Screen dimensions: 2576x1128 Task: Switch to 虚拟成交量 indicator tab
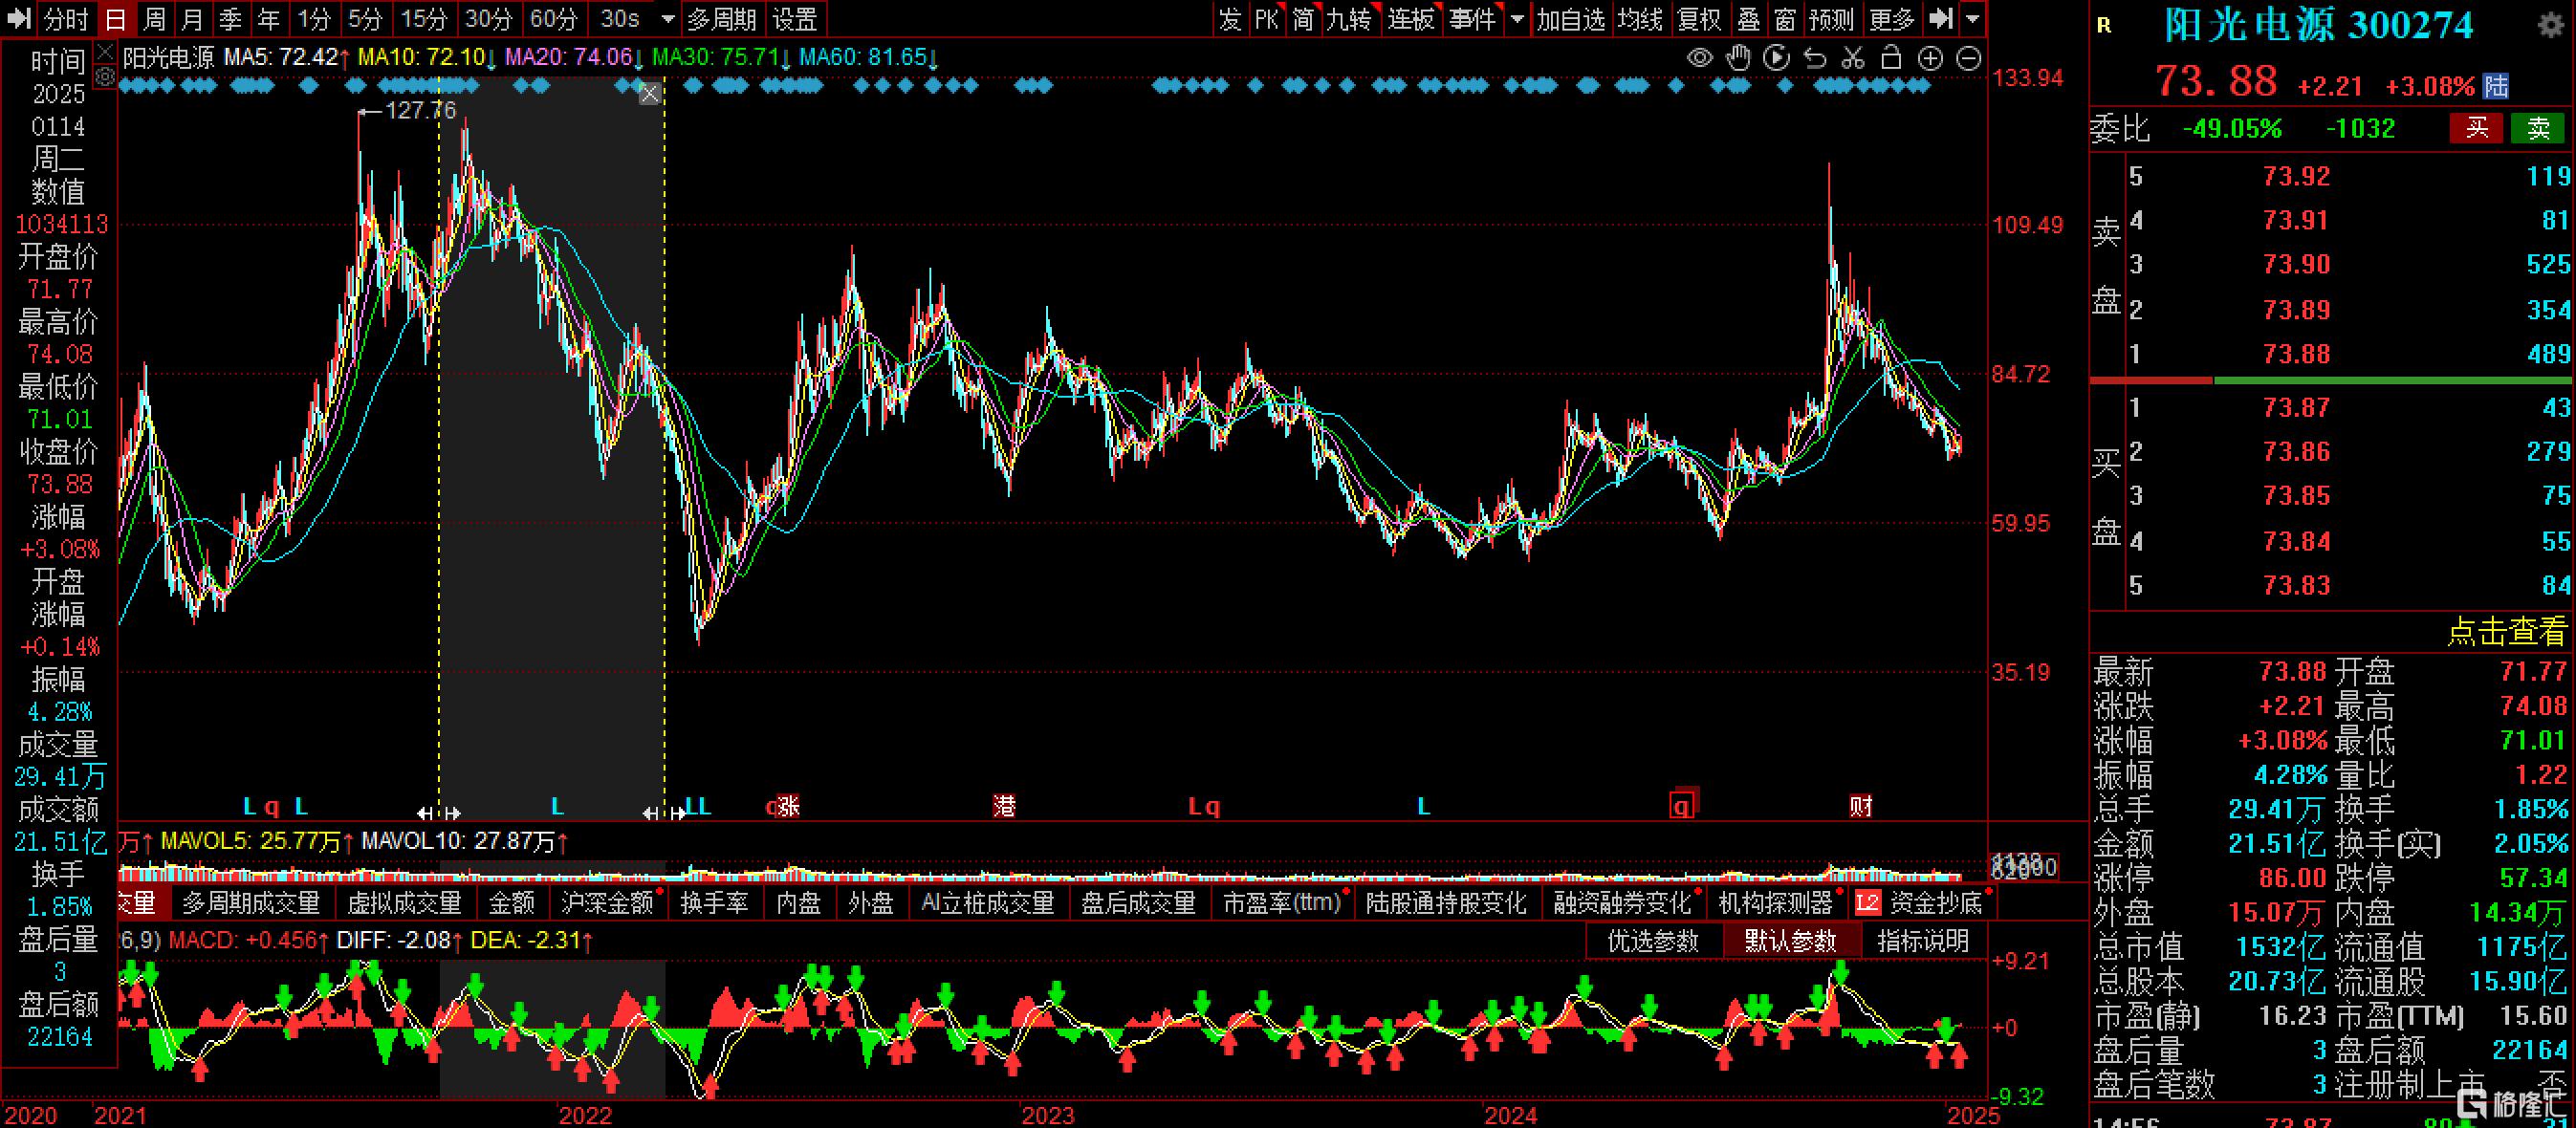404,903
